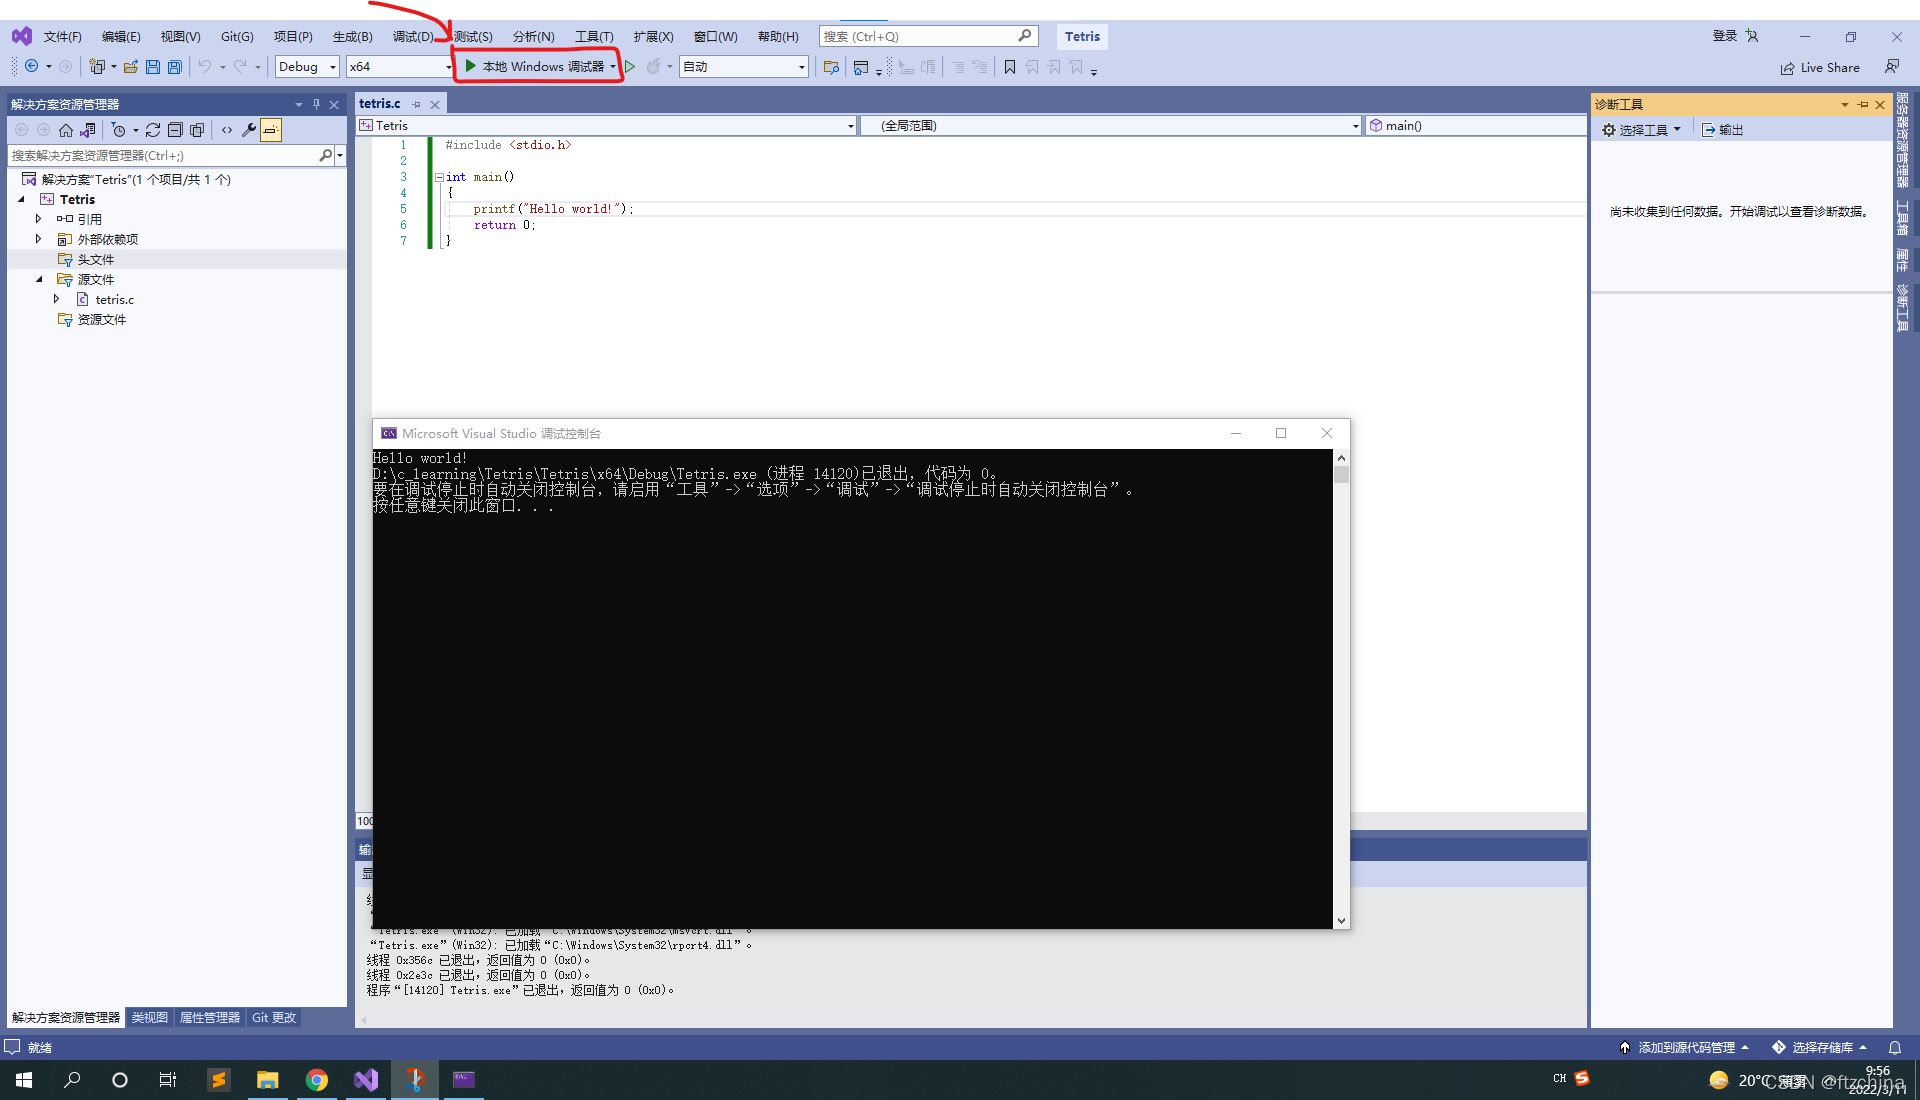Click Chrome icon on the taskbar

coord(316,1080)
